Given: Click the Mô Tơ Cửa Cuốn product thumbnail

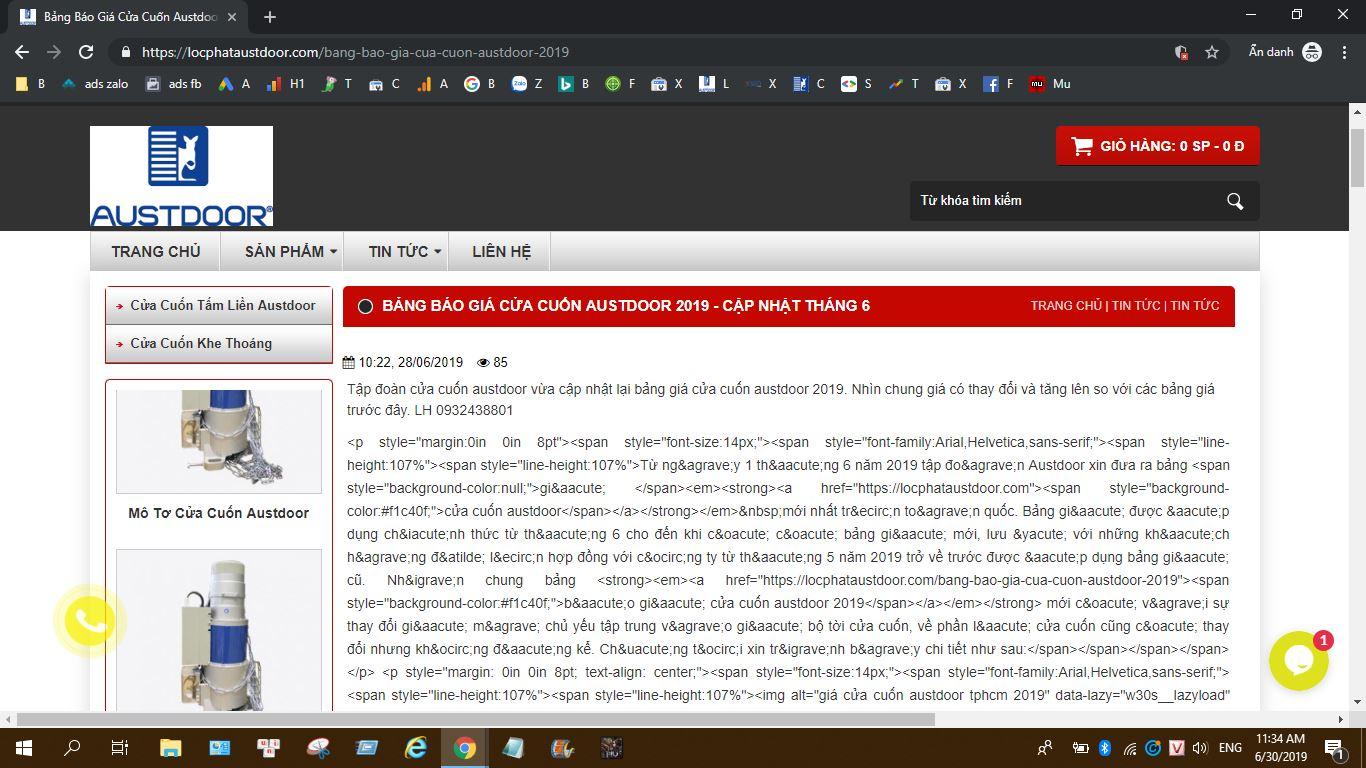Looking at the screenshot, I should click(219, 440).
